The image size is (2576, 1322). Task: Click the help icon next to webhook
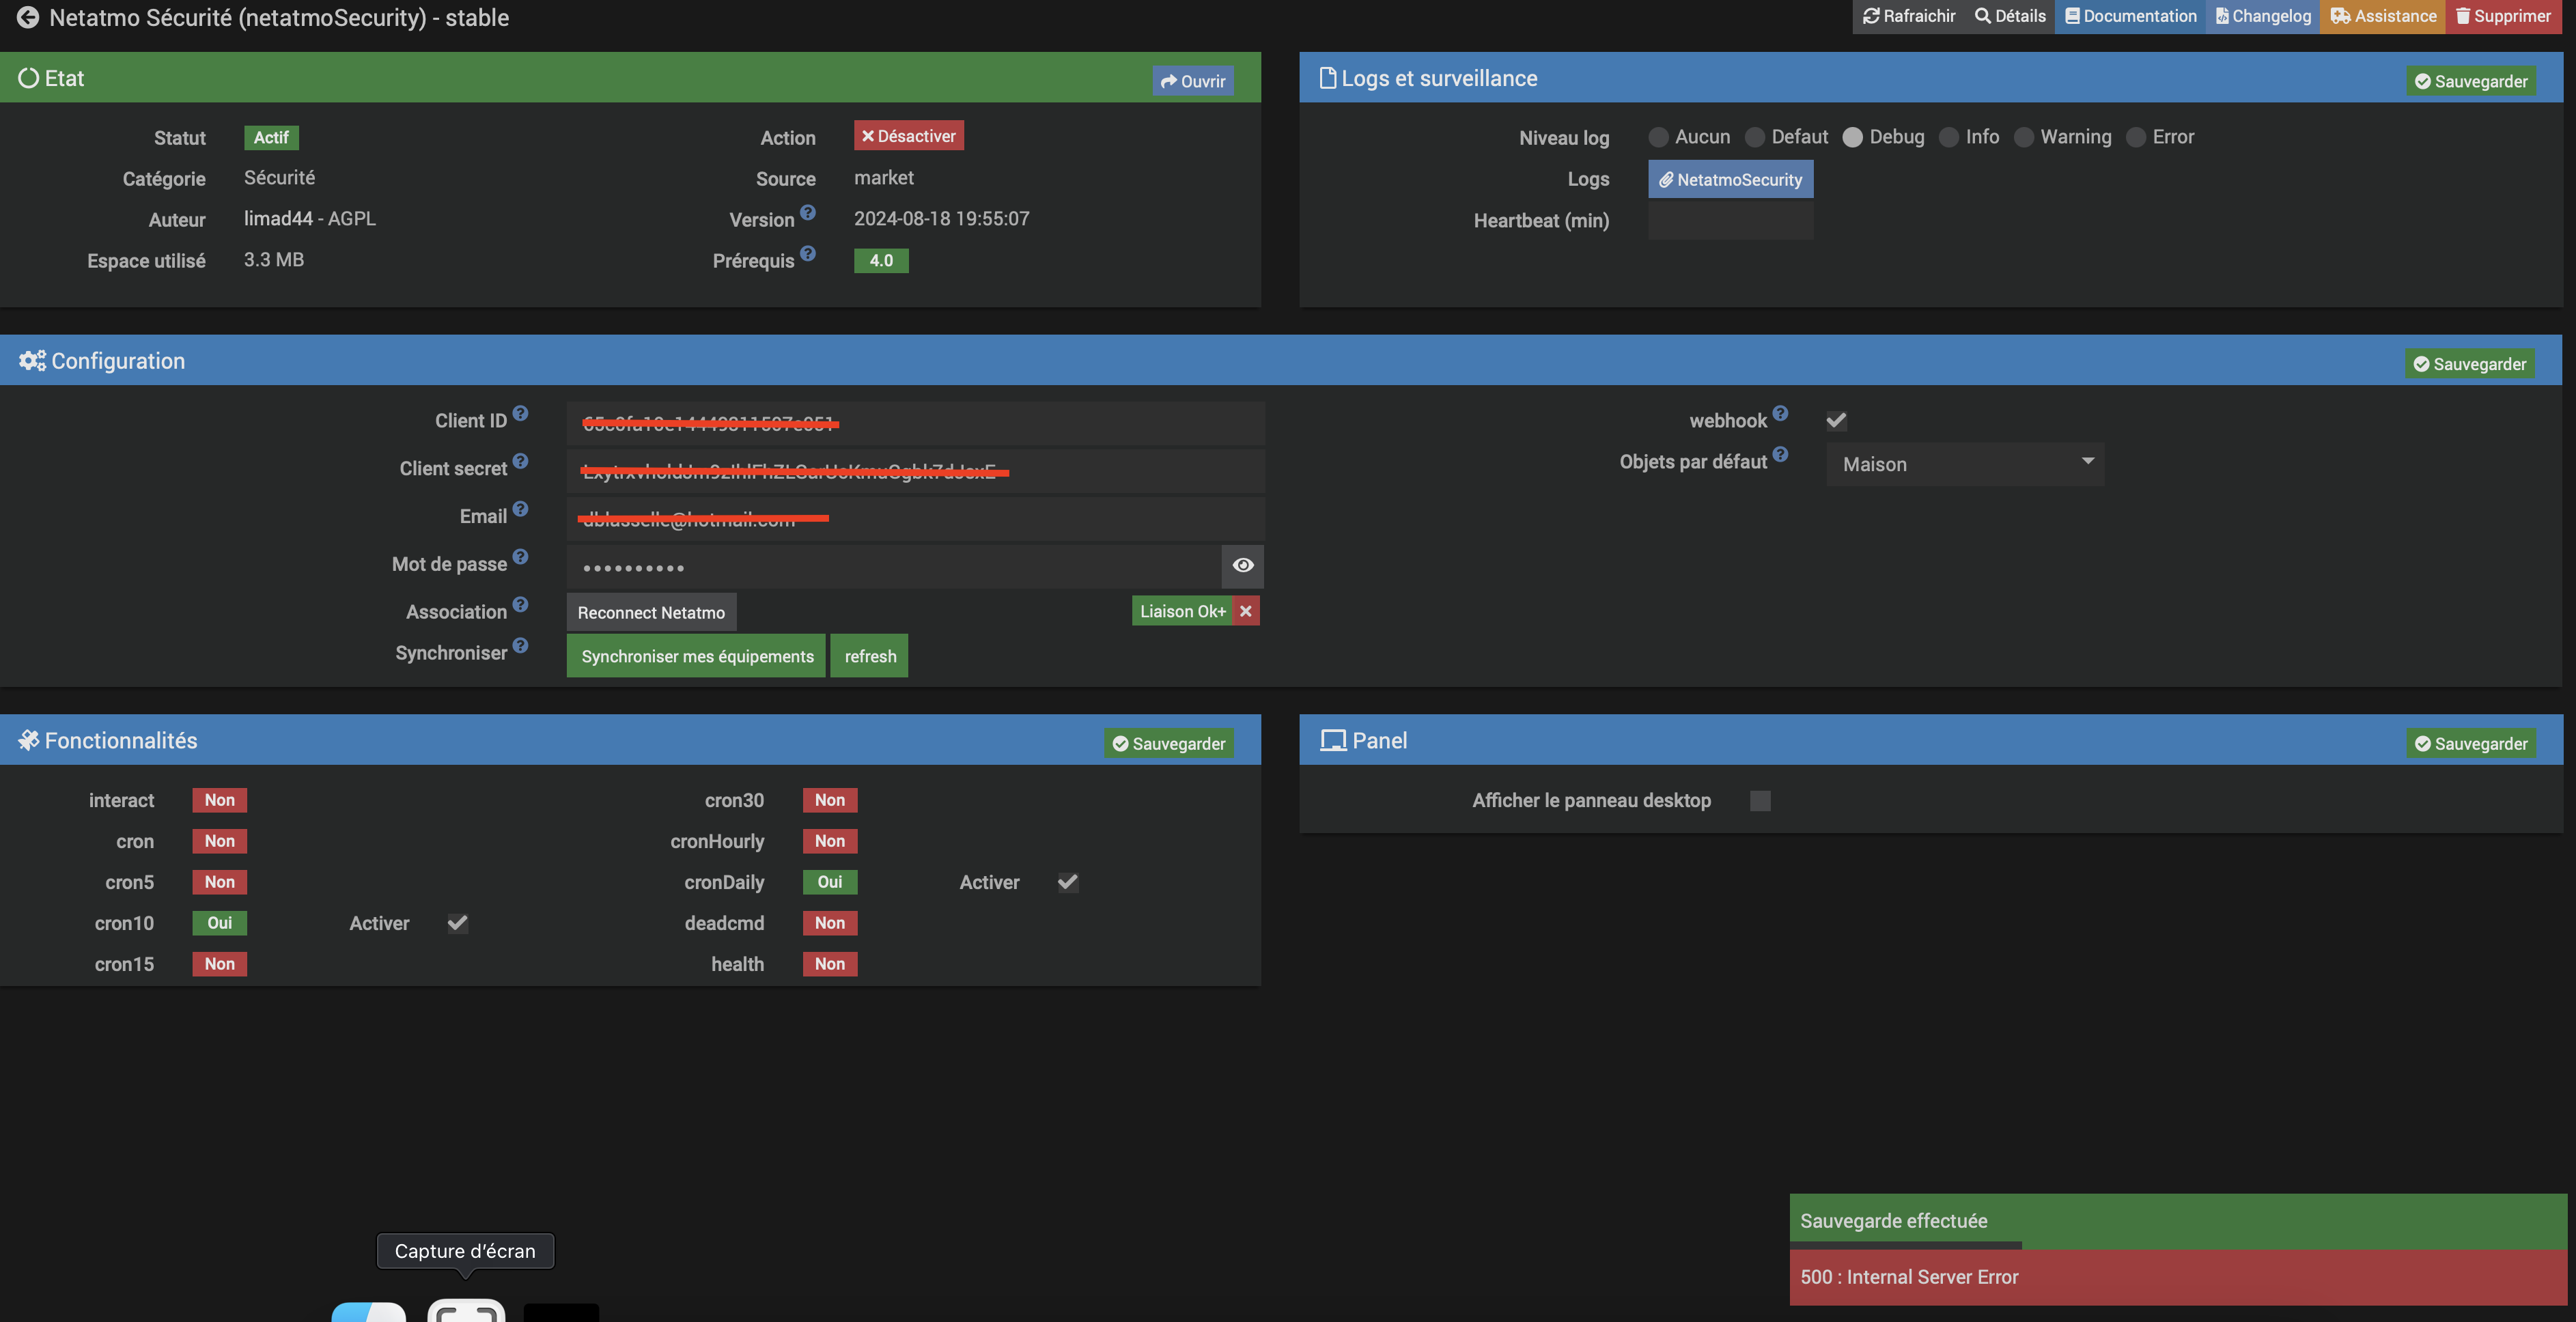coord(1780,413)
